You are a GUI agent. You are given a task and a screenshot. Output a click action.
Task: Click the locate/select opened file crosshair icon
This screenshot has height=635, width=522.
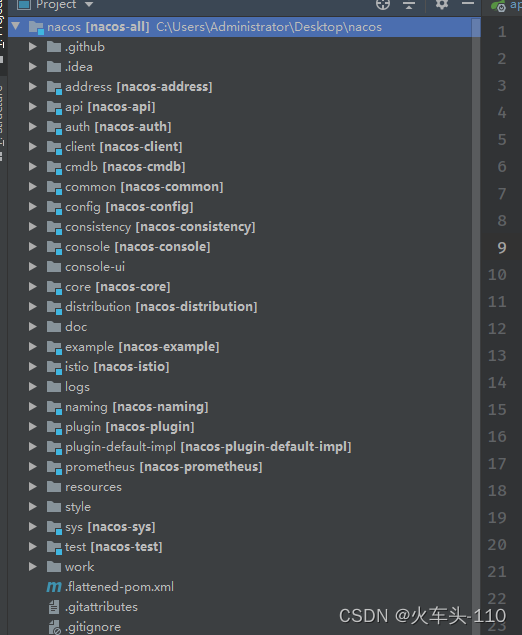(x=383, y=4)
